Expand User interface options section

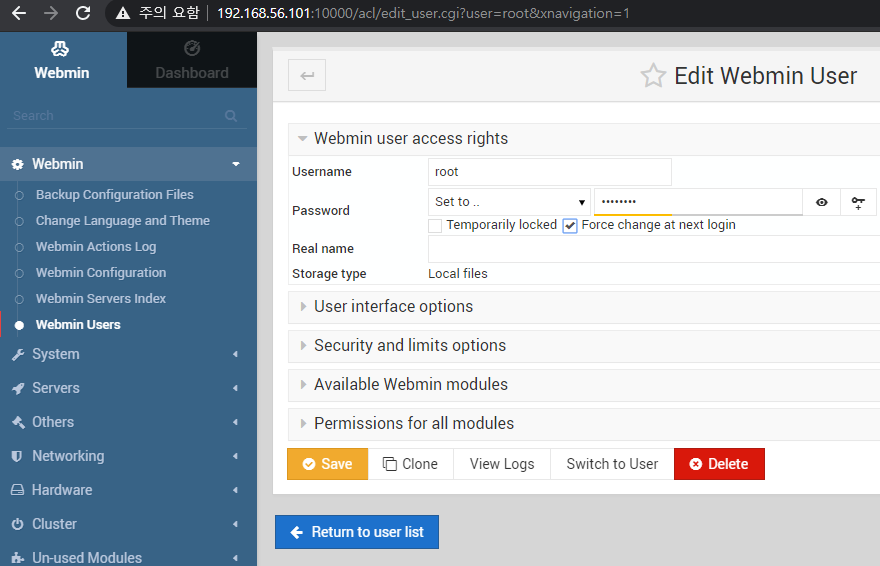coord(393,307)
